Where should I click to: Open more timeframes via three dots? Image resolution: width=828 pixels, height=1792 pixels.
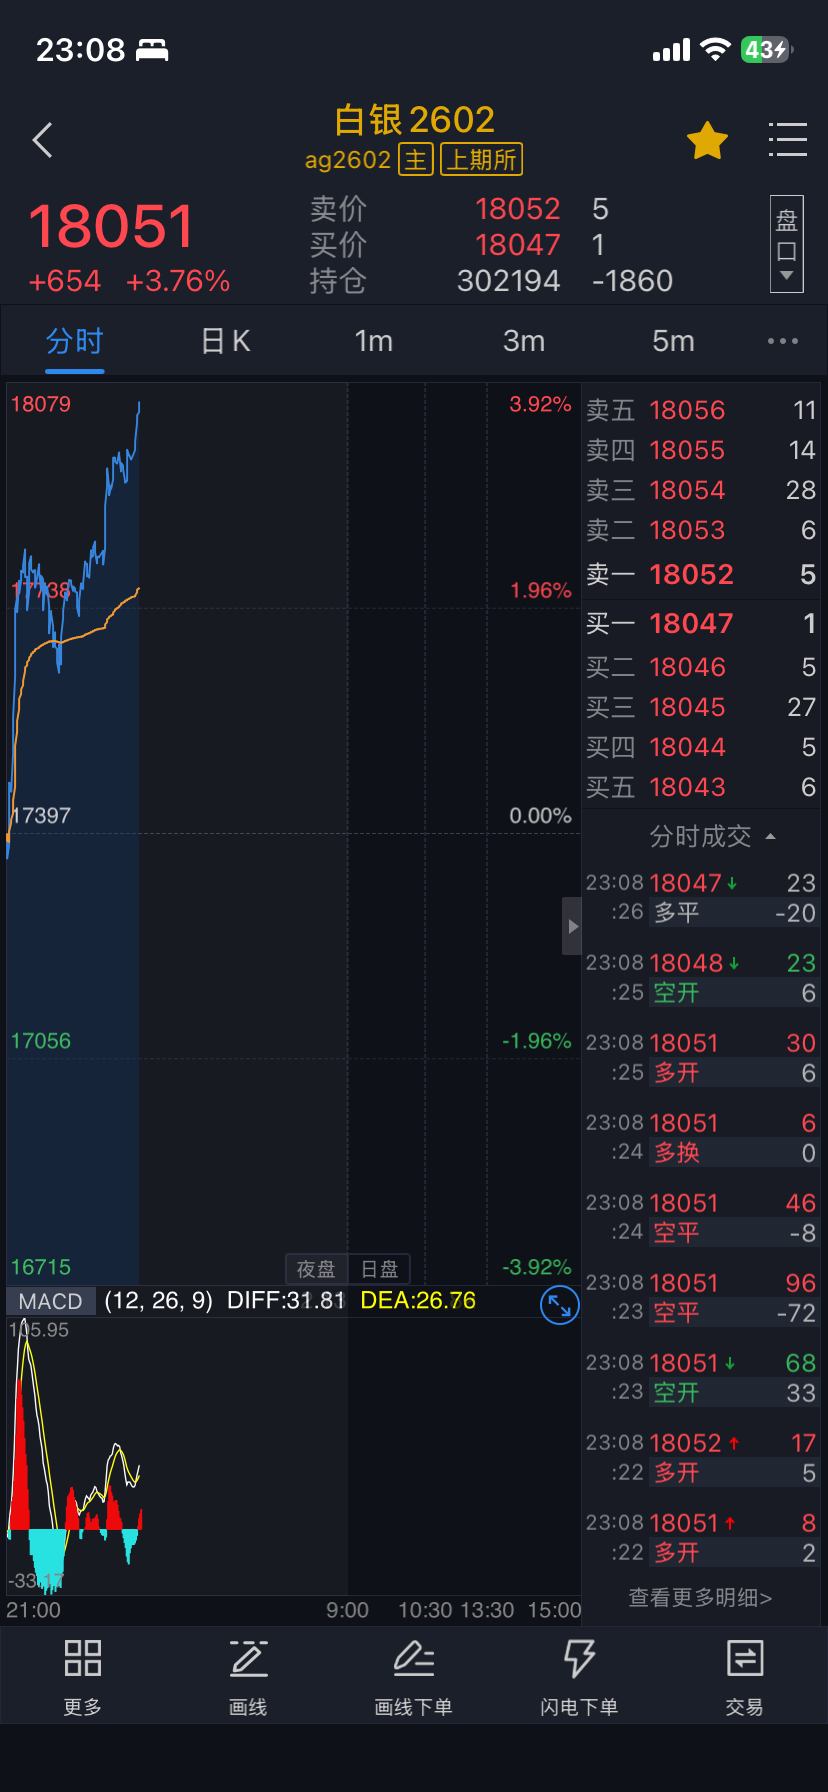coord(782,342)
